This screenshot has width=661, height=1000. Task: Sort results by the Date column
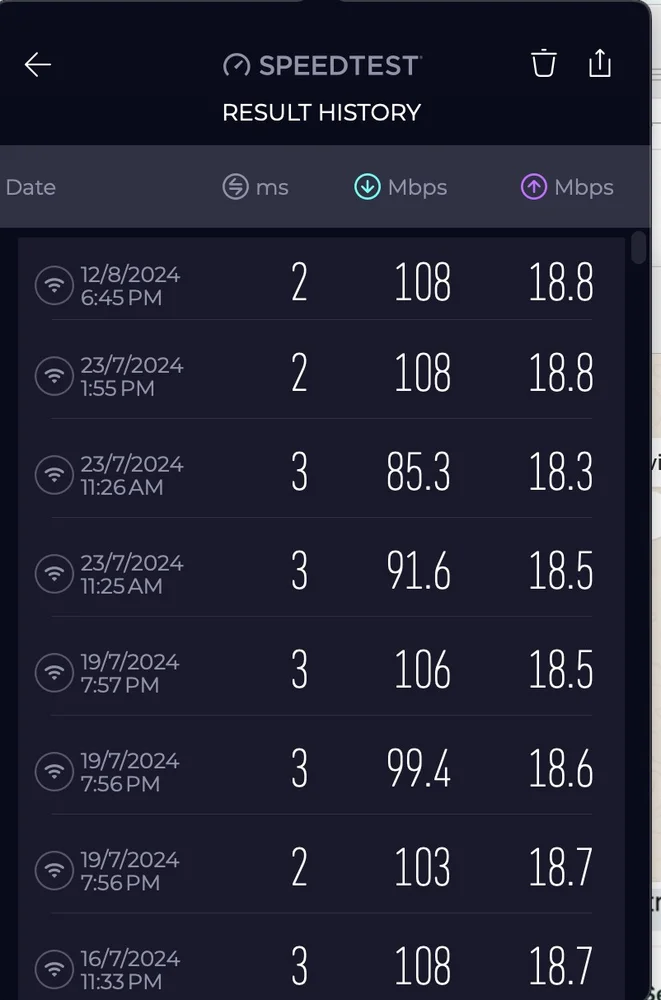pyautogui.click(x=31, y=186)
